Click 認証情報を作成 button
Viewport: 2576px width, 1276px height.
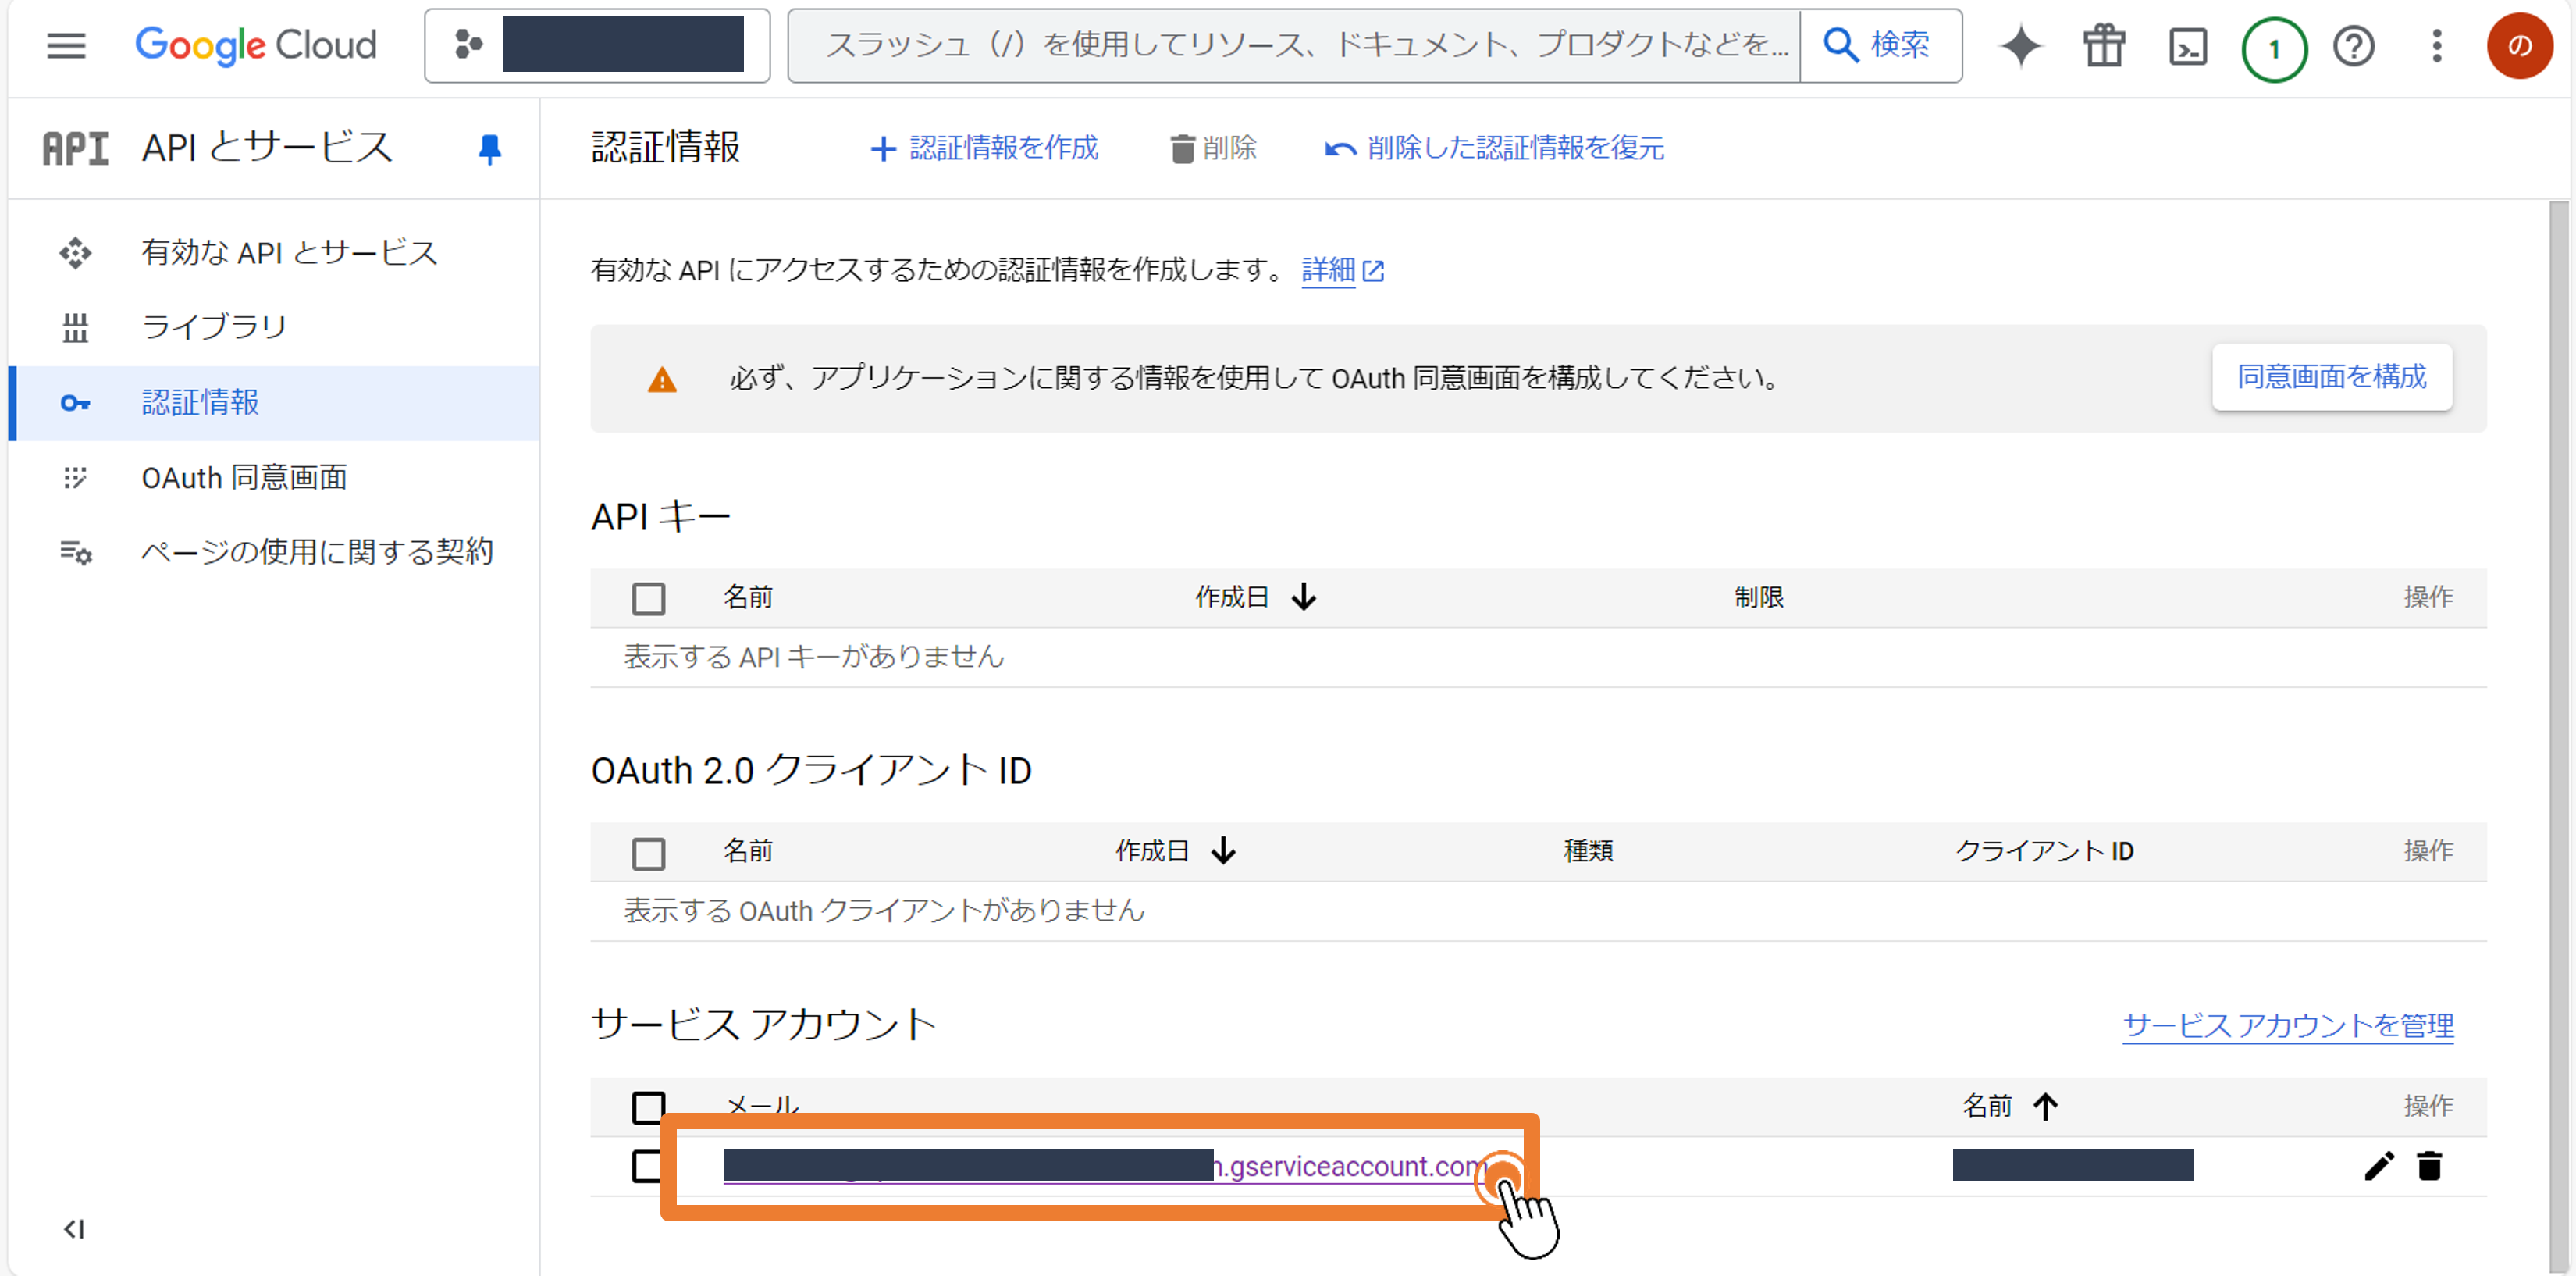[984, 149]
